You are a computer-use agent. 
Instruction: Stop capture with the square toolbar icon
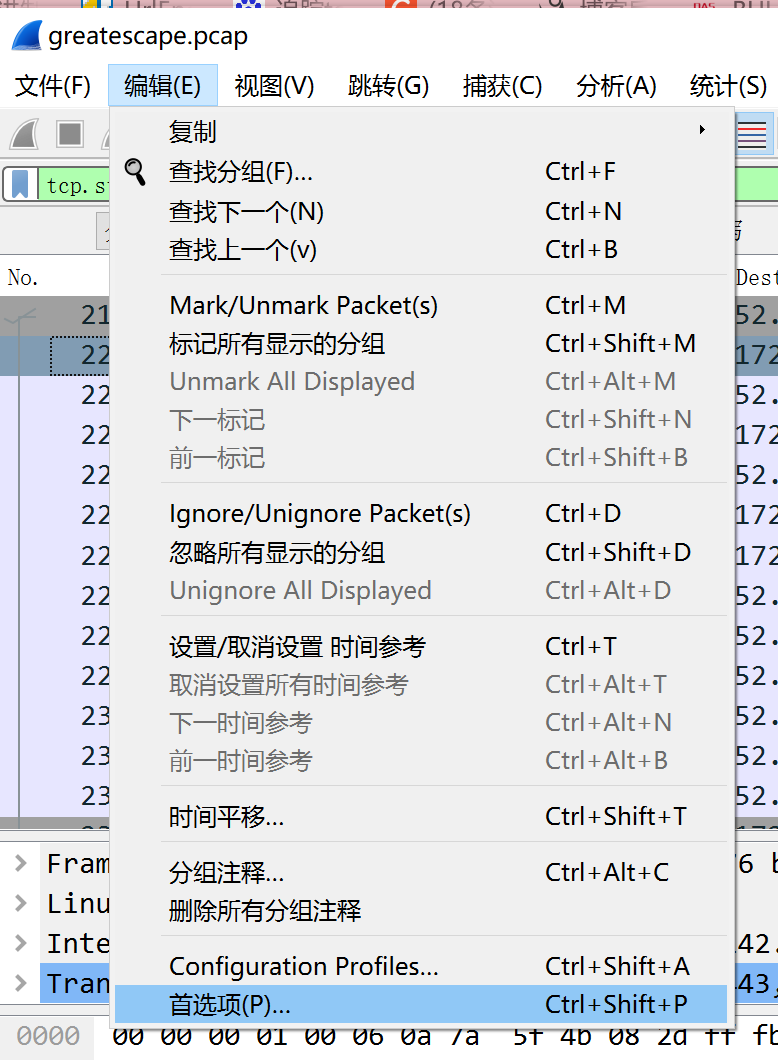tap(70, 134)
